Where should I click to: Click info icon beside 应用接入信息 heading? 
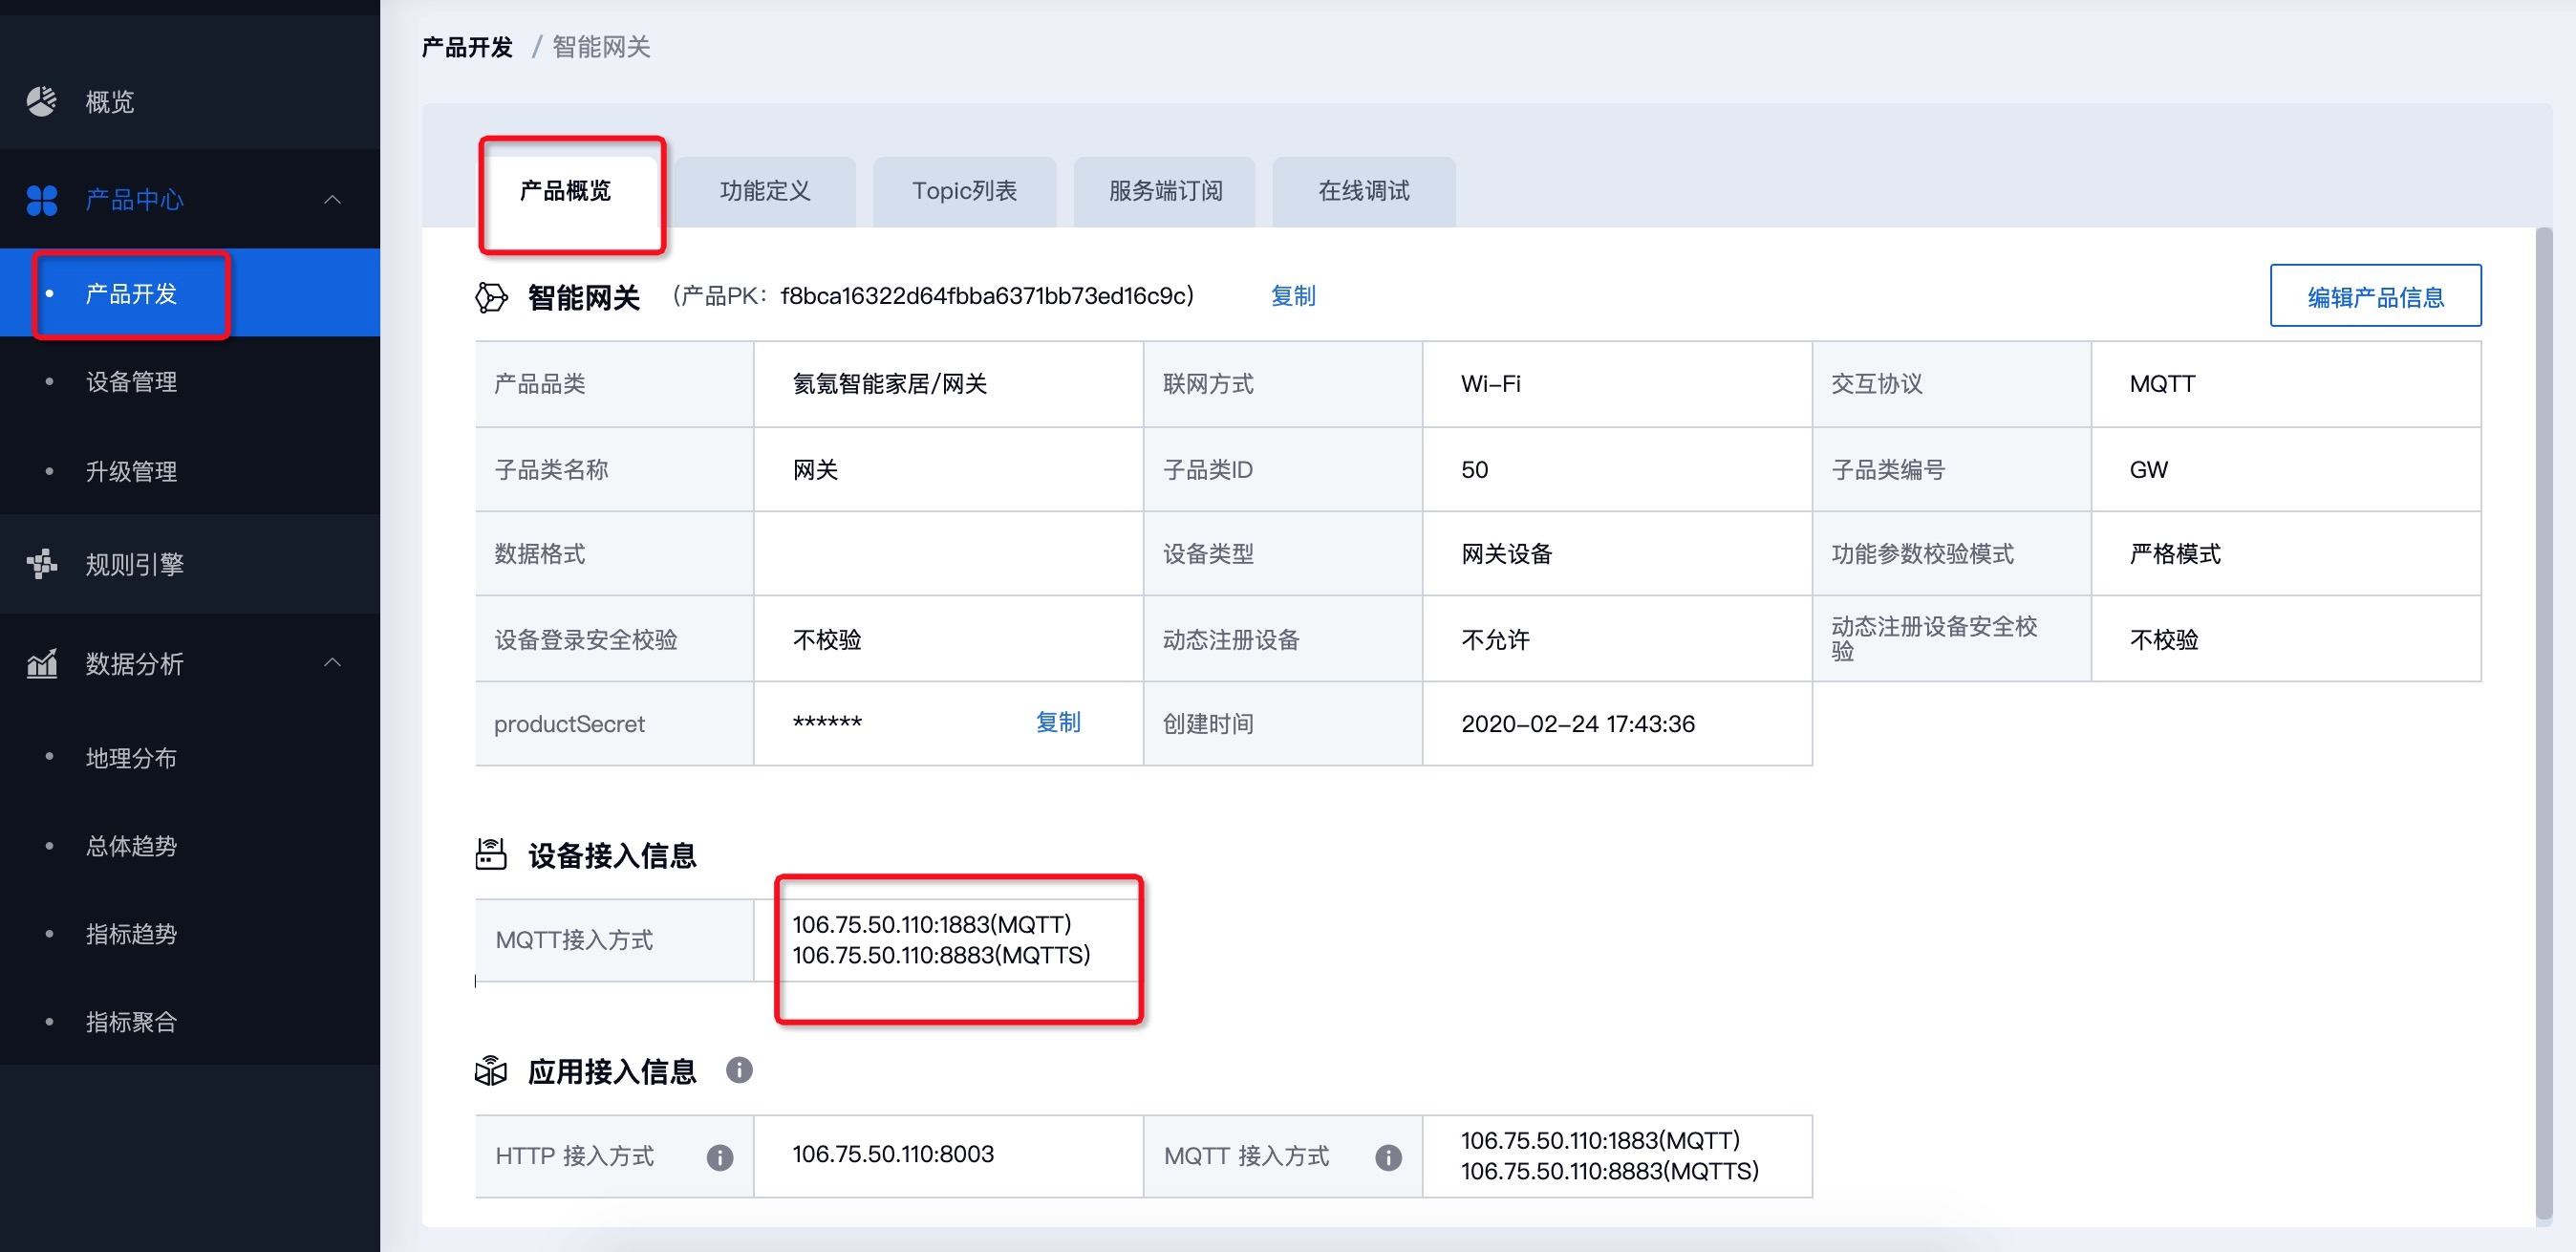(x=739, y=1070)
